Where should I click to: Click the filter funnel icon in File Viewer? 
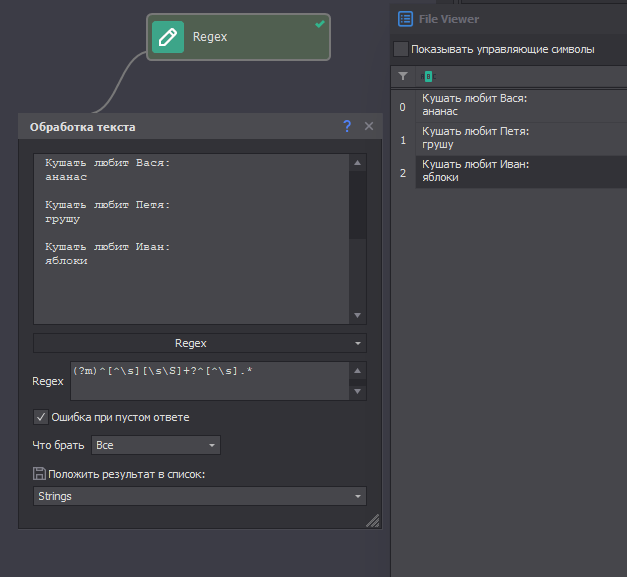403,76
